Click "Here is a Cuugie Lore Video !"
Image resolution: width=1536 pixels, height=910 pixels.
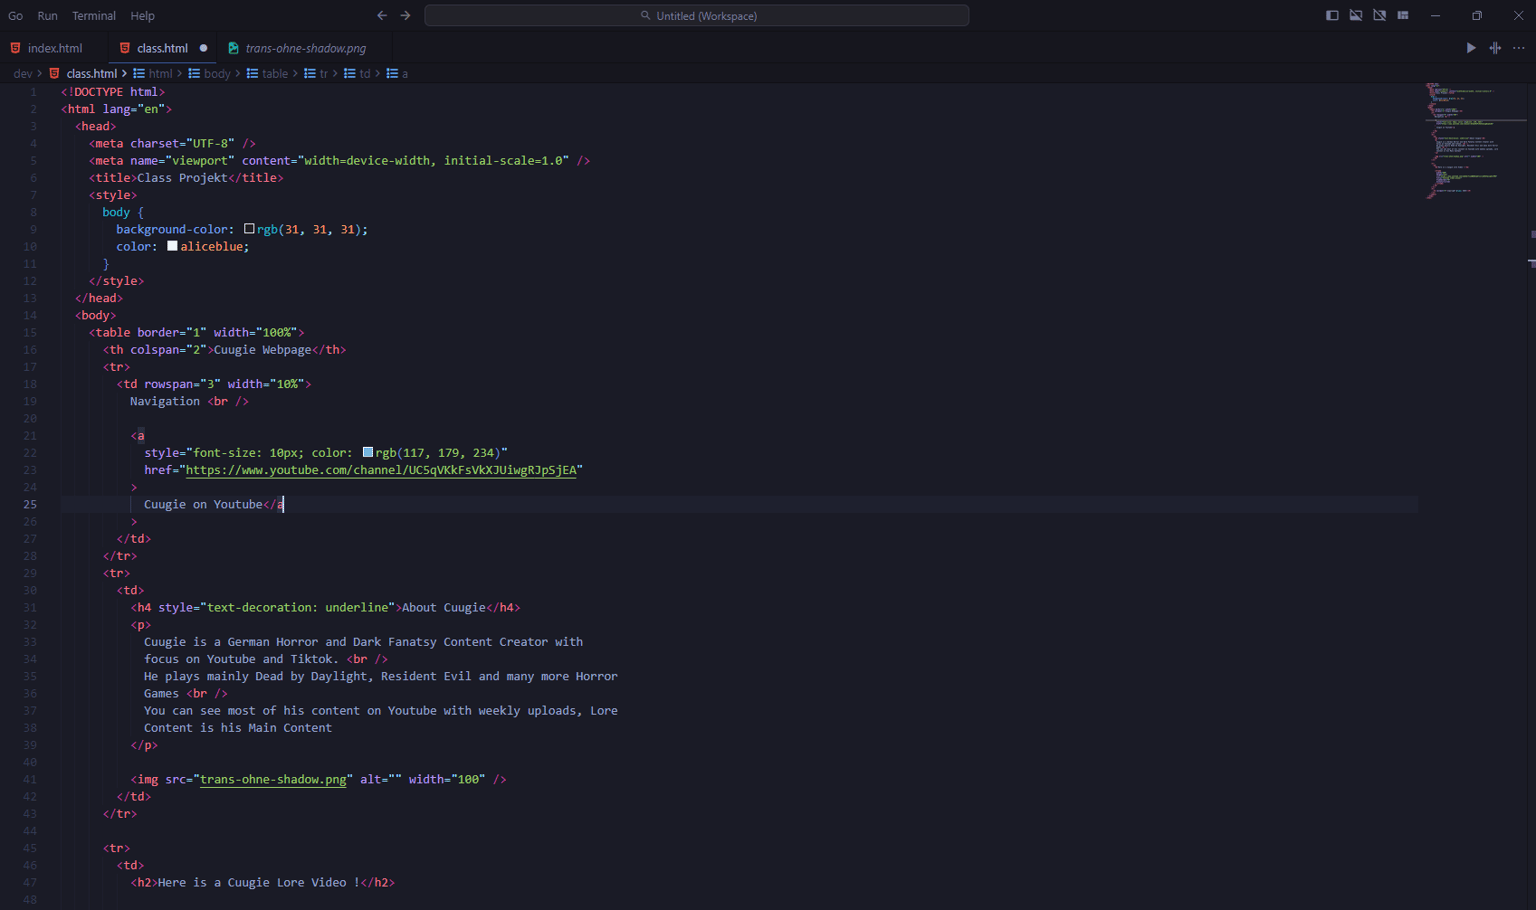[x=258, y=883]
